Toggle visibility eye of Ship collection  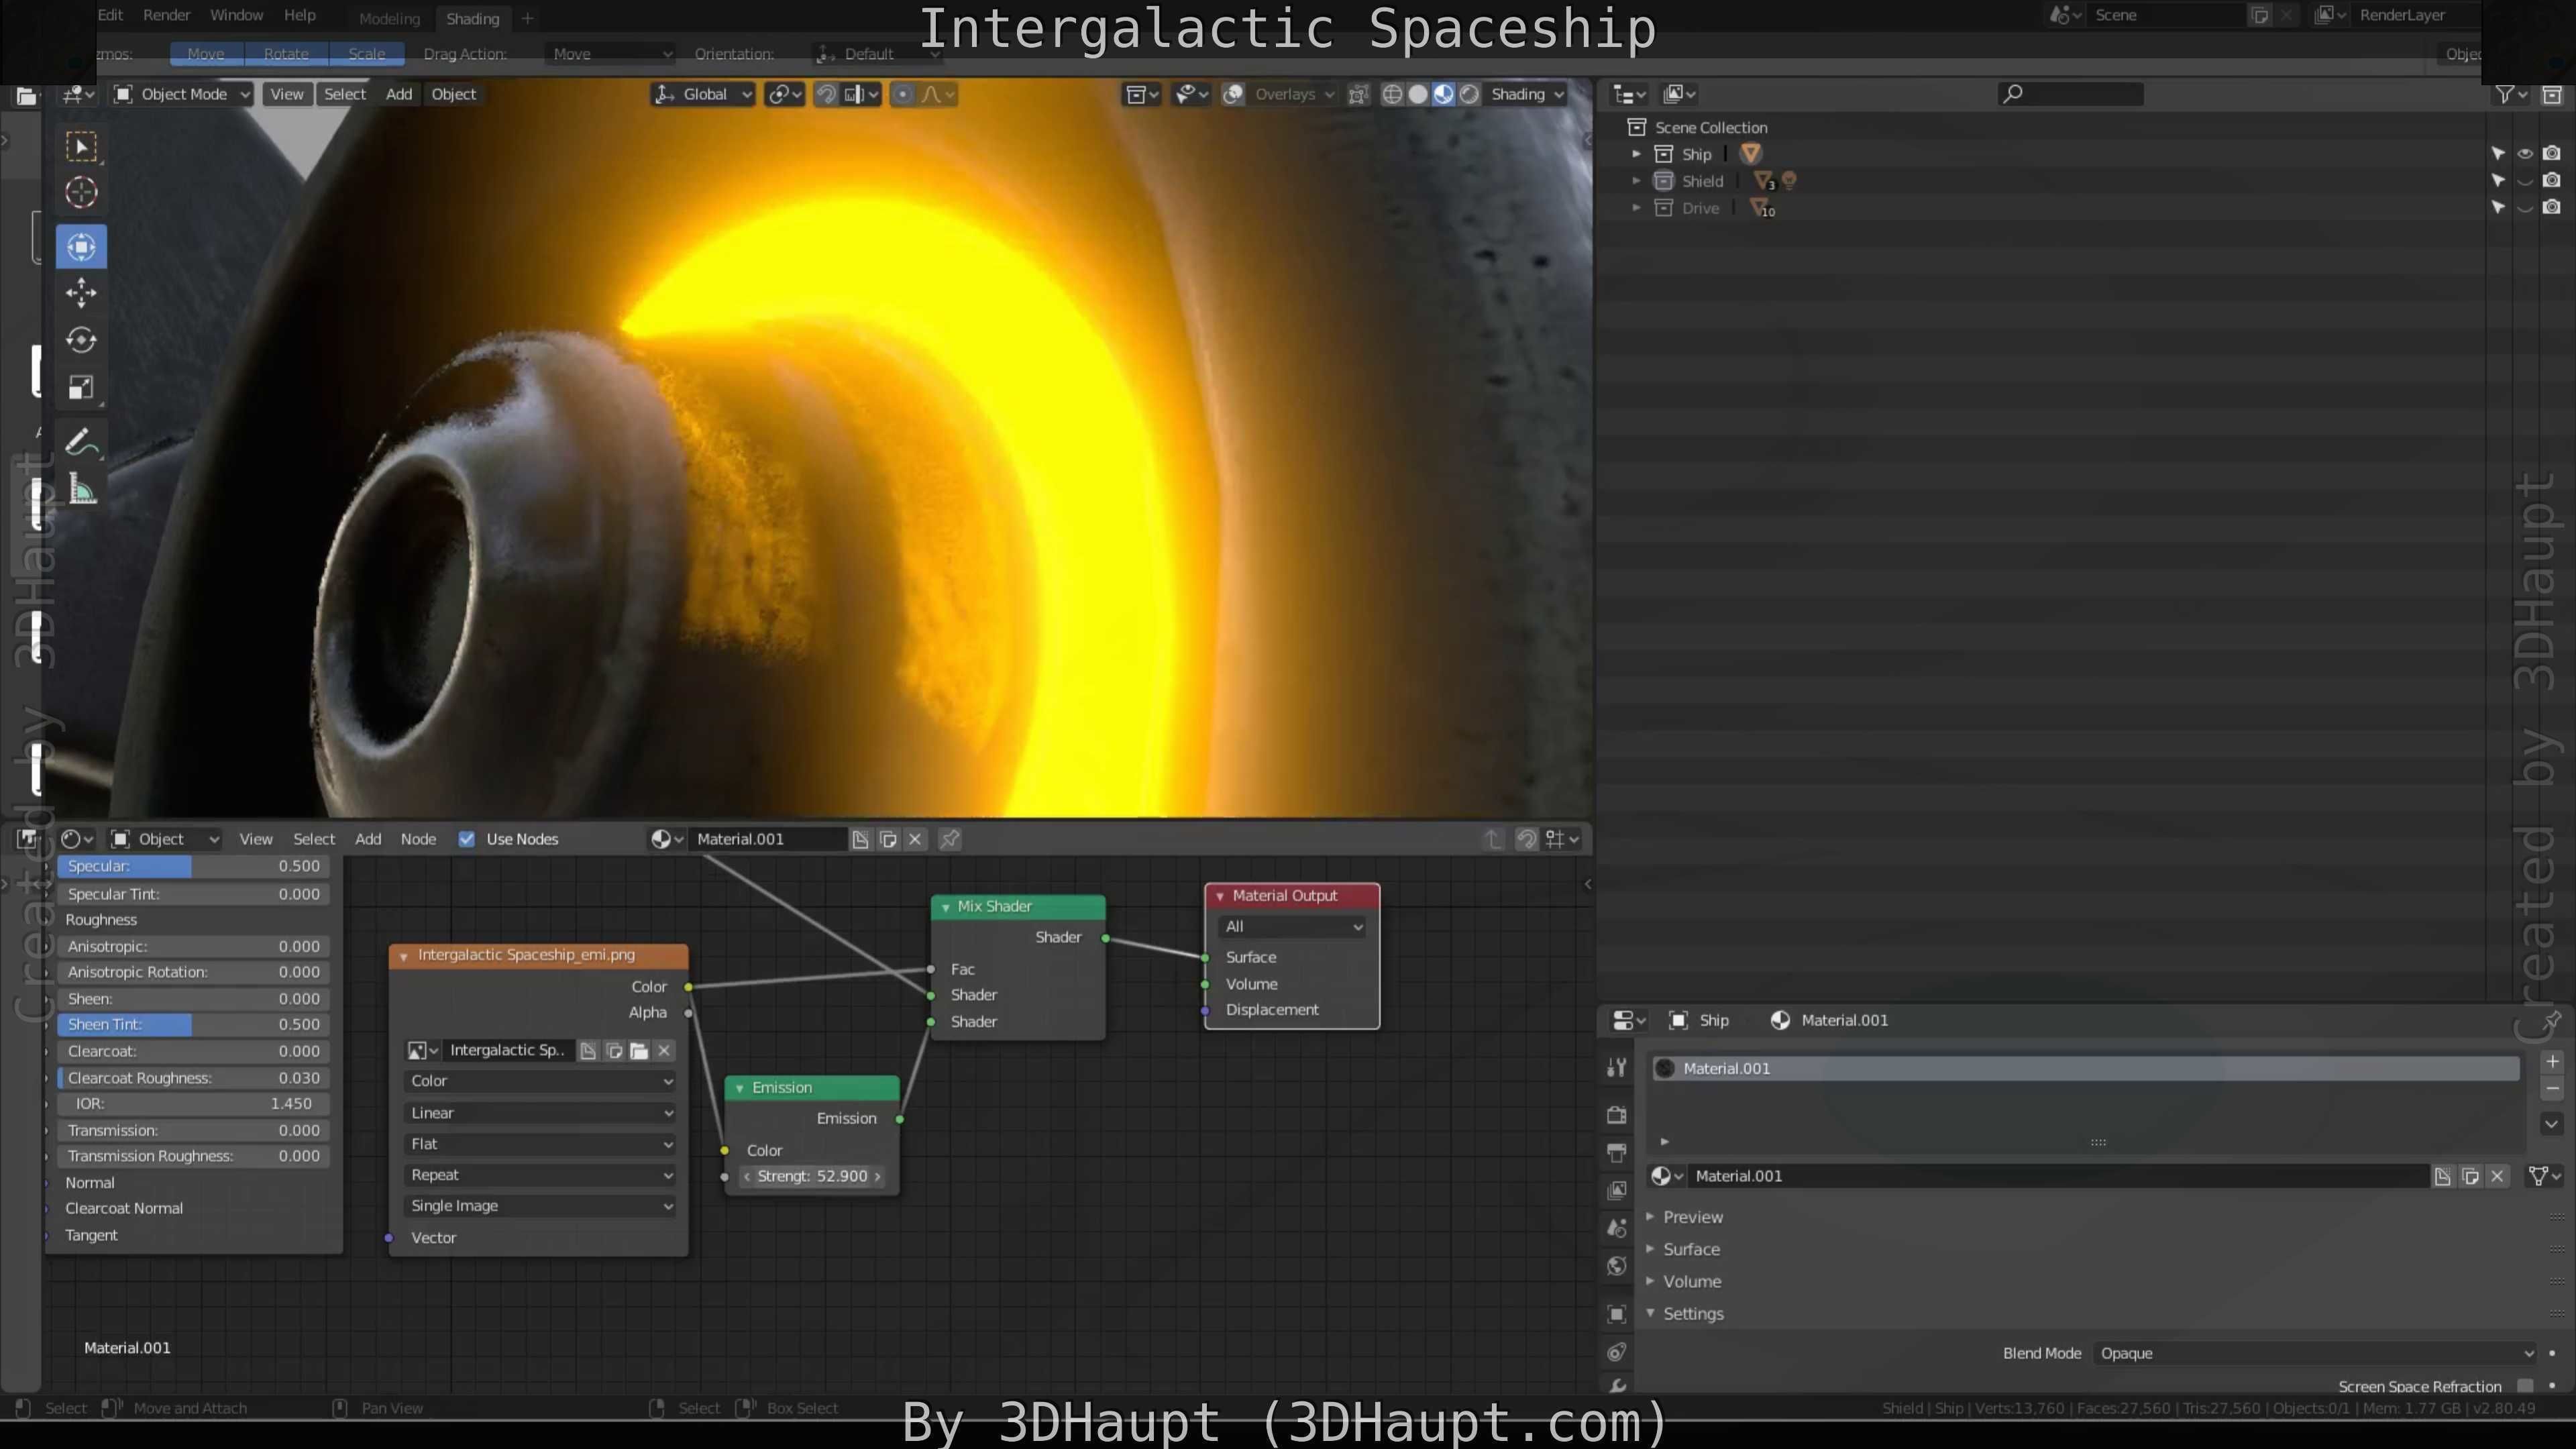point(2525,154)
